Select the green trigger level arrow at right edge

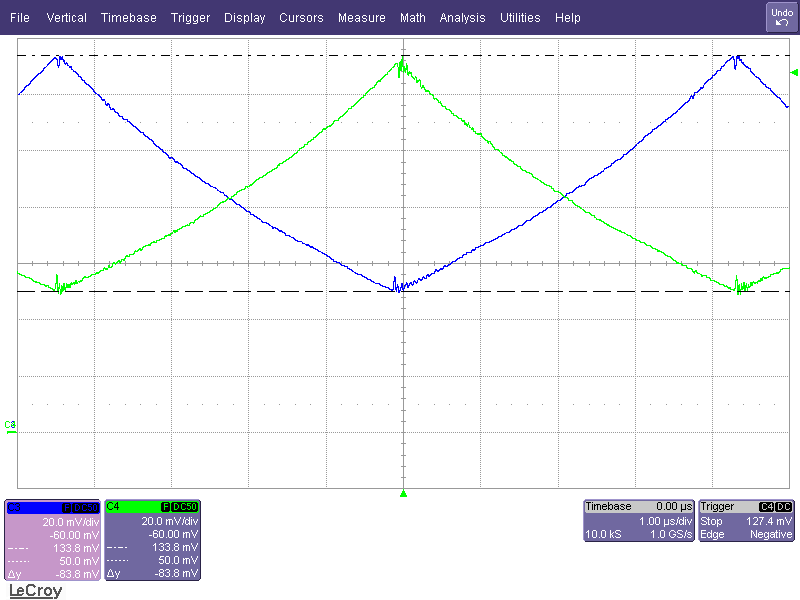tap(794, 72)
